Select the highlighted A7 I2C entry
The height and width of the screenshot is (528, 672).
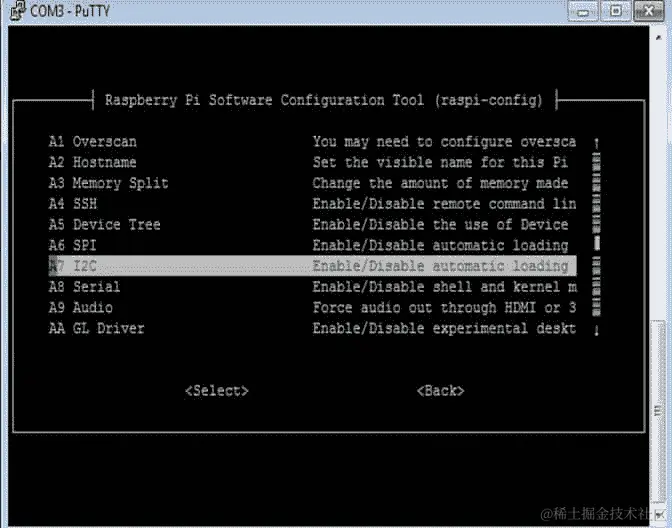[312, 266]
